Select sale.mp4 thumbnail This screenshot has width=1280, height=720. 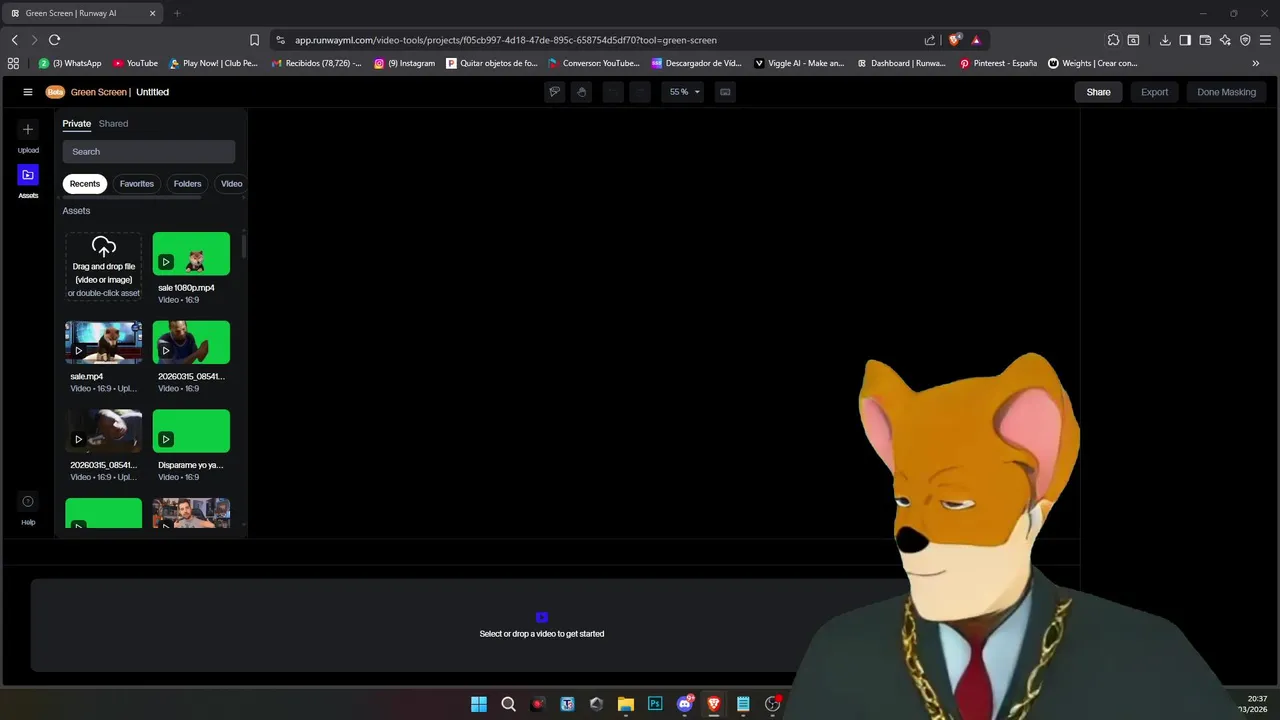point(104,342)
